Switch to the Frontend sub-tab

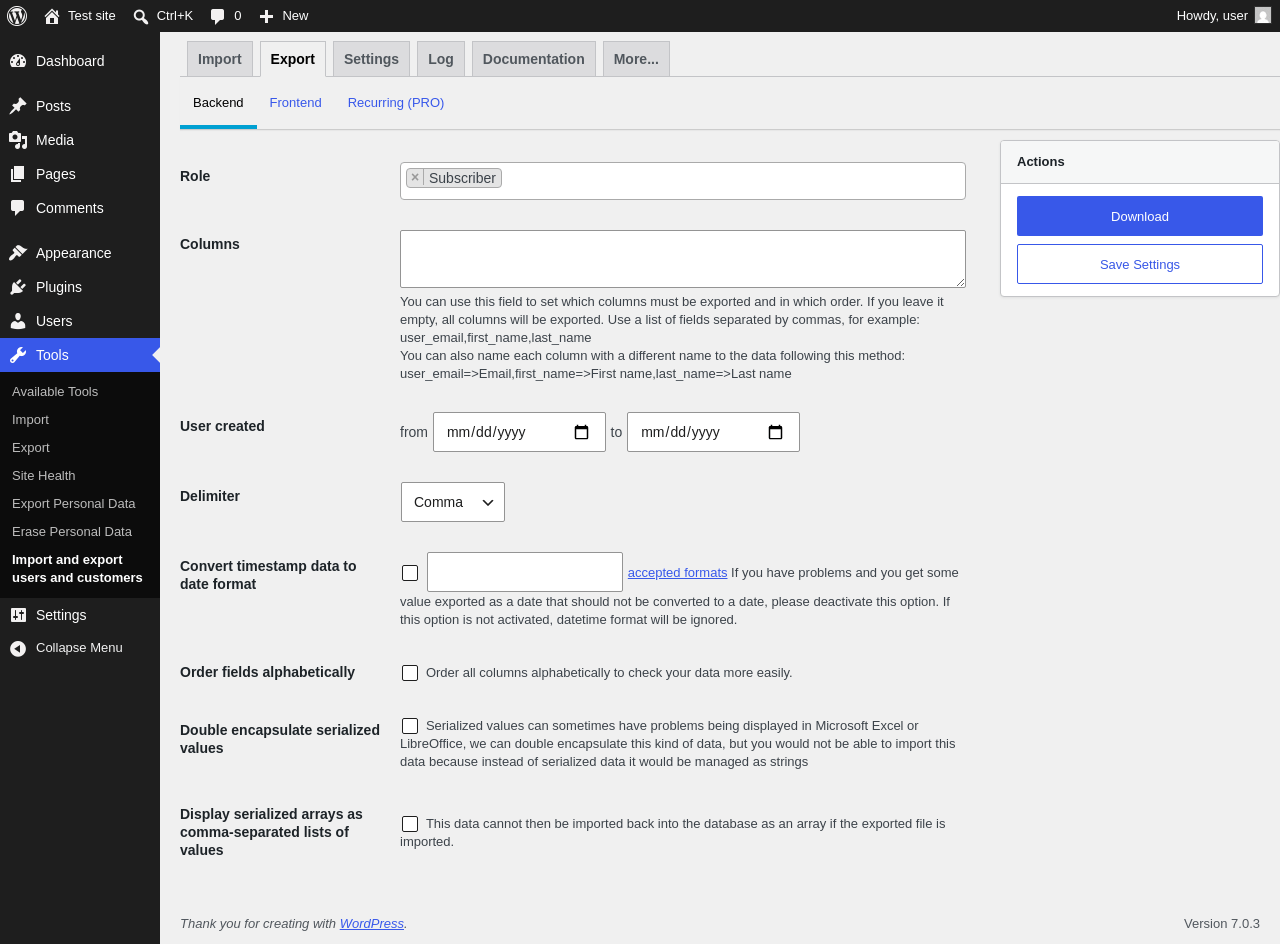click(296, 103)
